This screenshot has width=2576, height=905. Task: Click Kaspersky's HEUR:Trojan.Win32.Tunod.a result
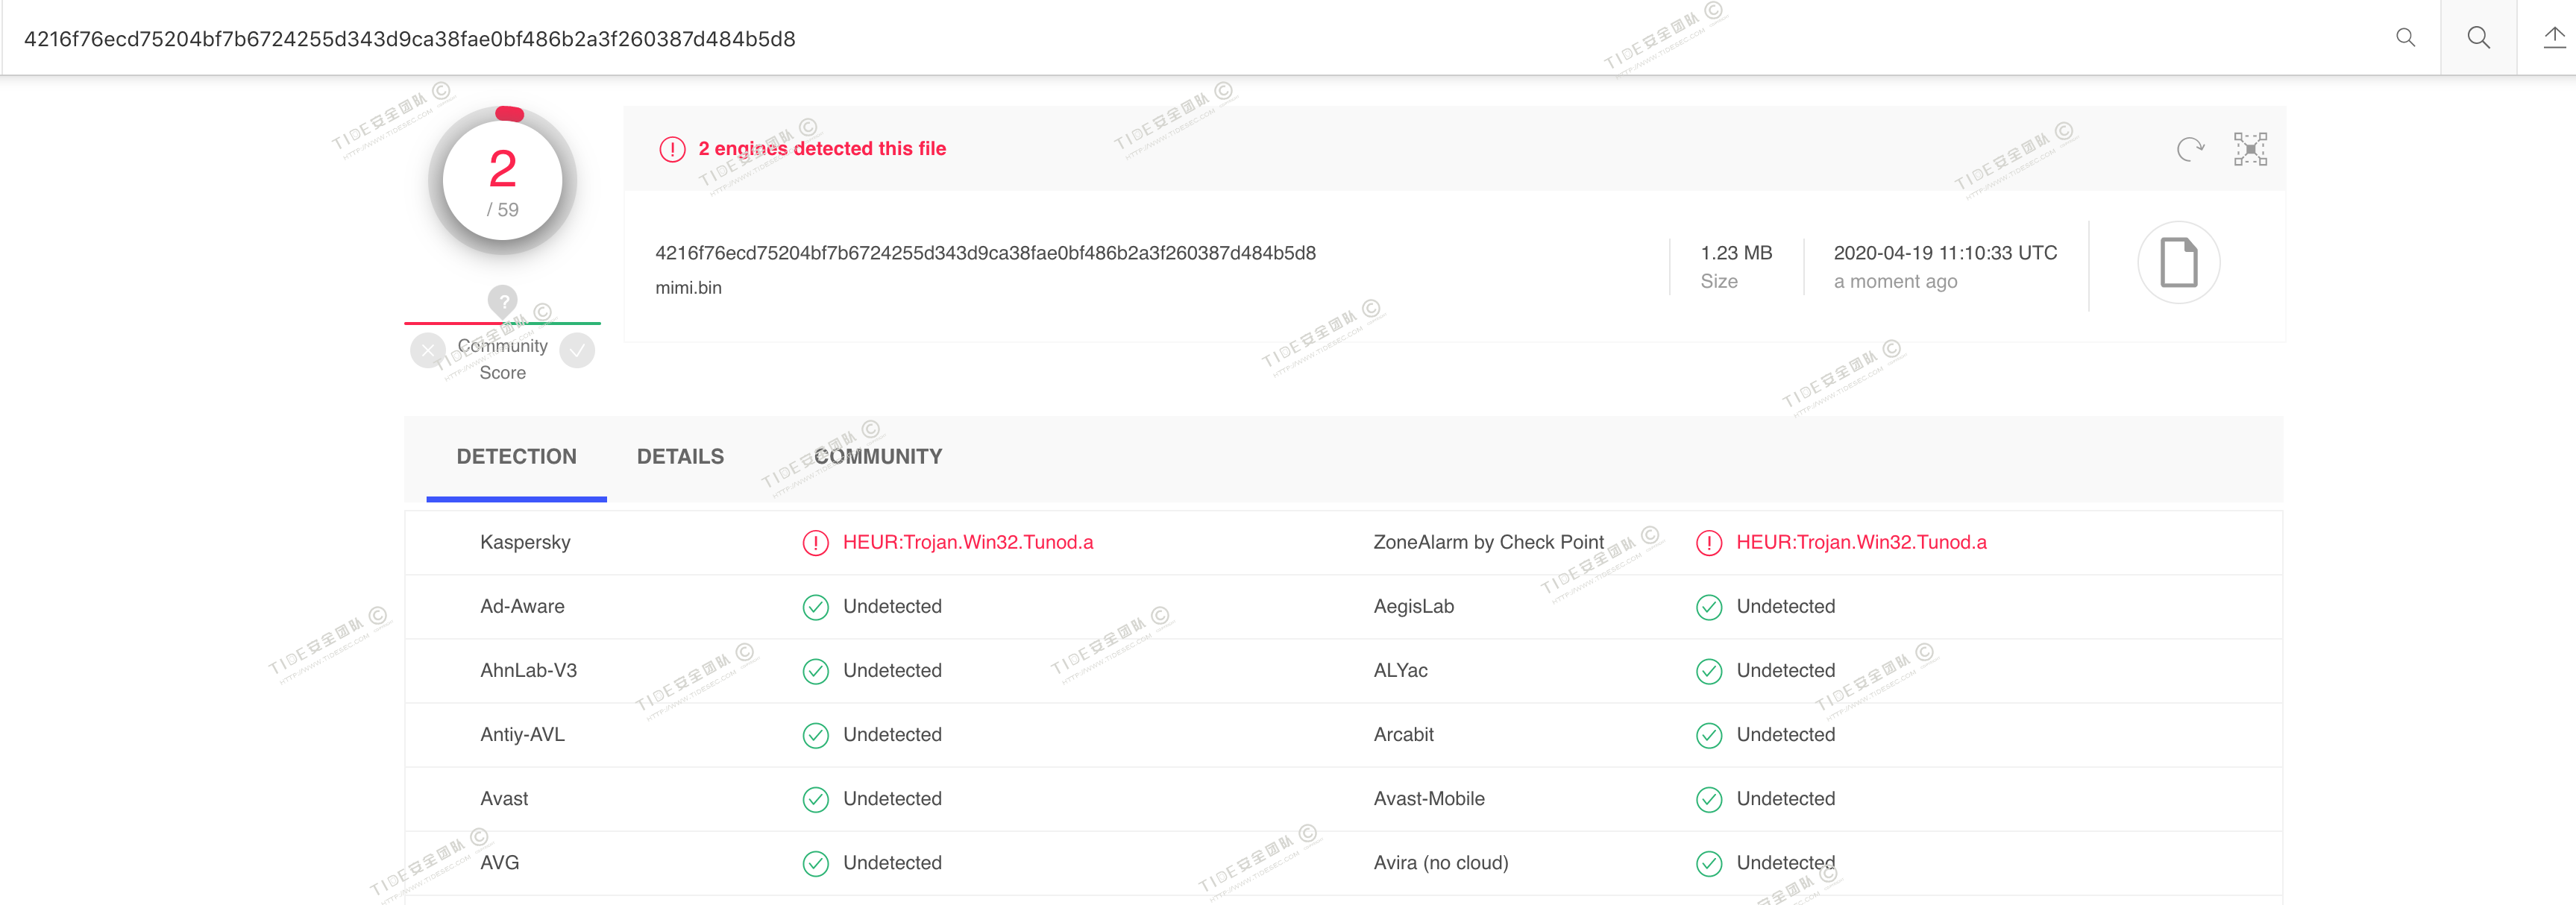coord(967,542)
